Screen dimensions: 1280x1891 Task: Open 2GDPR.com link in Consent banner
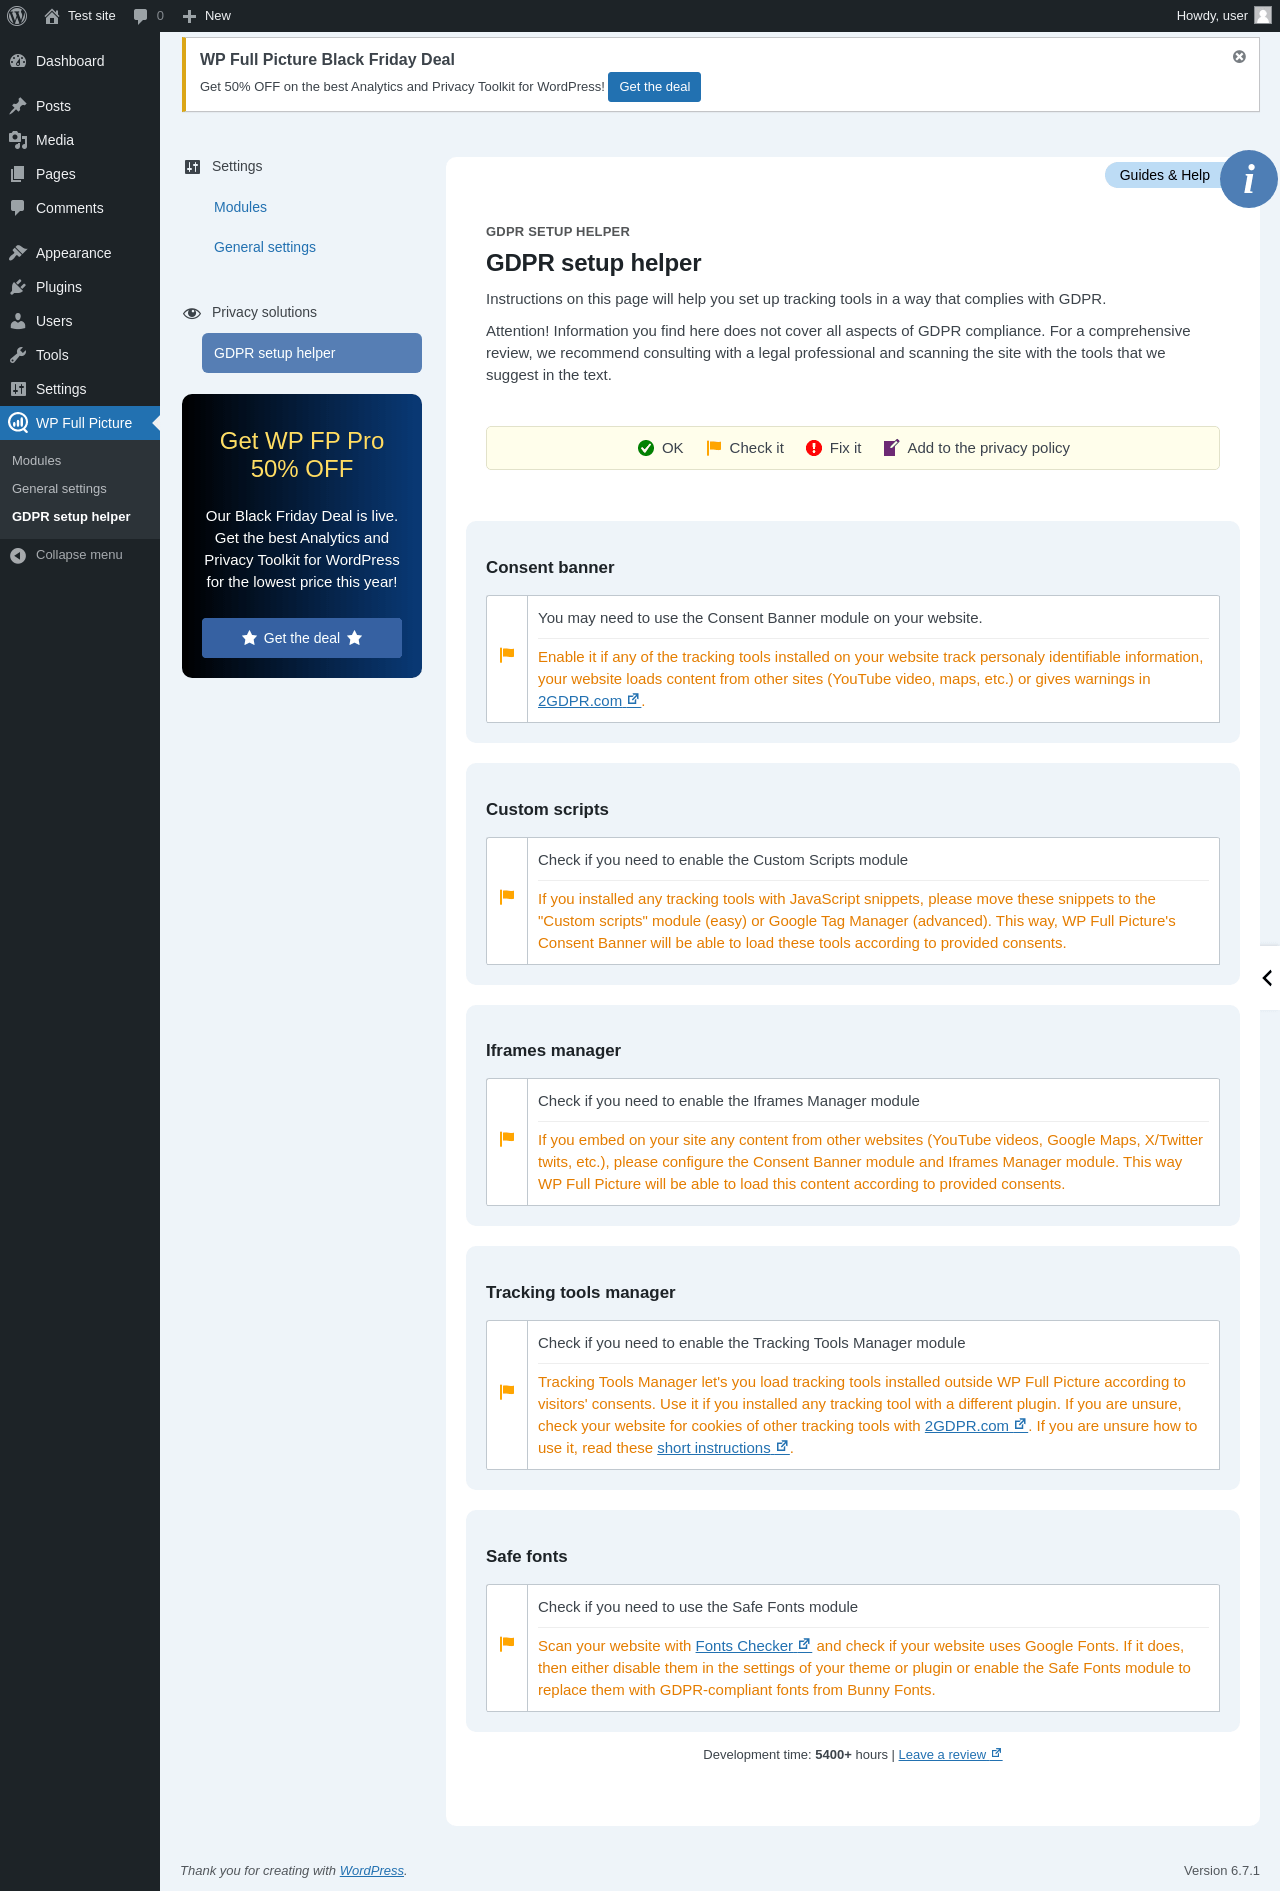tap(589, 701)
